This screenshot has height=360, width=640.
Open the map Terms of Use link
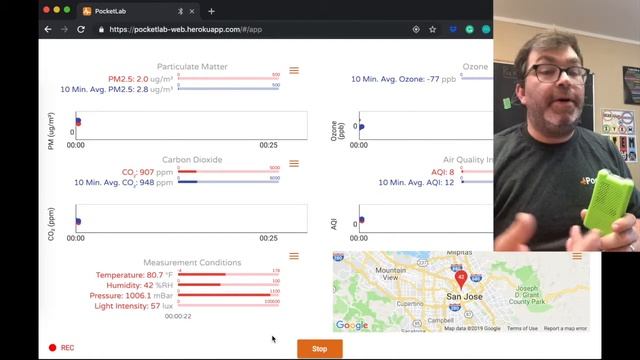[x=522, y=328]
